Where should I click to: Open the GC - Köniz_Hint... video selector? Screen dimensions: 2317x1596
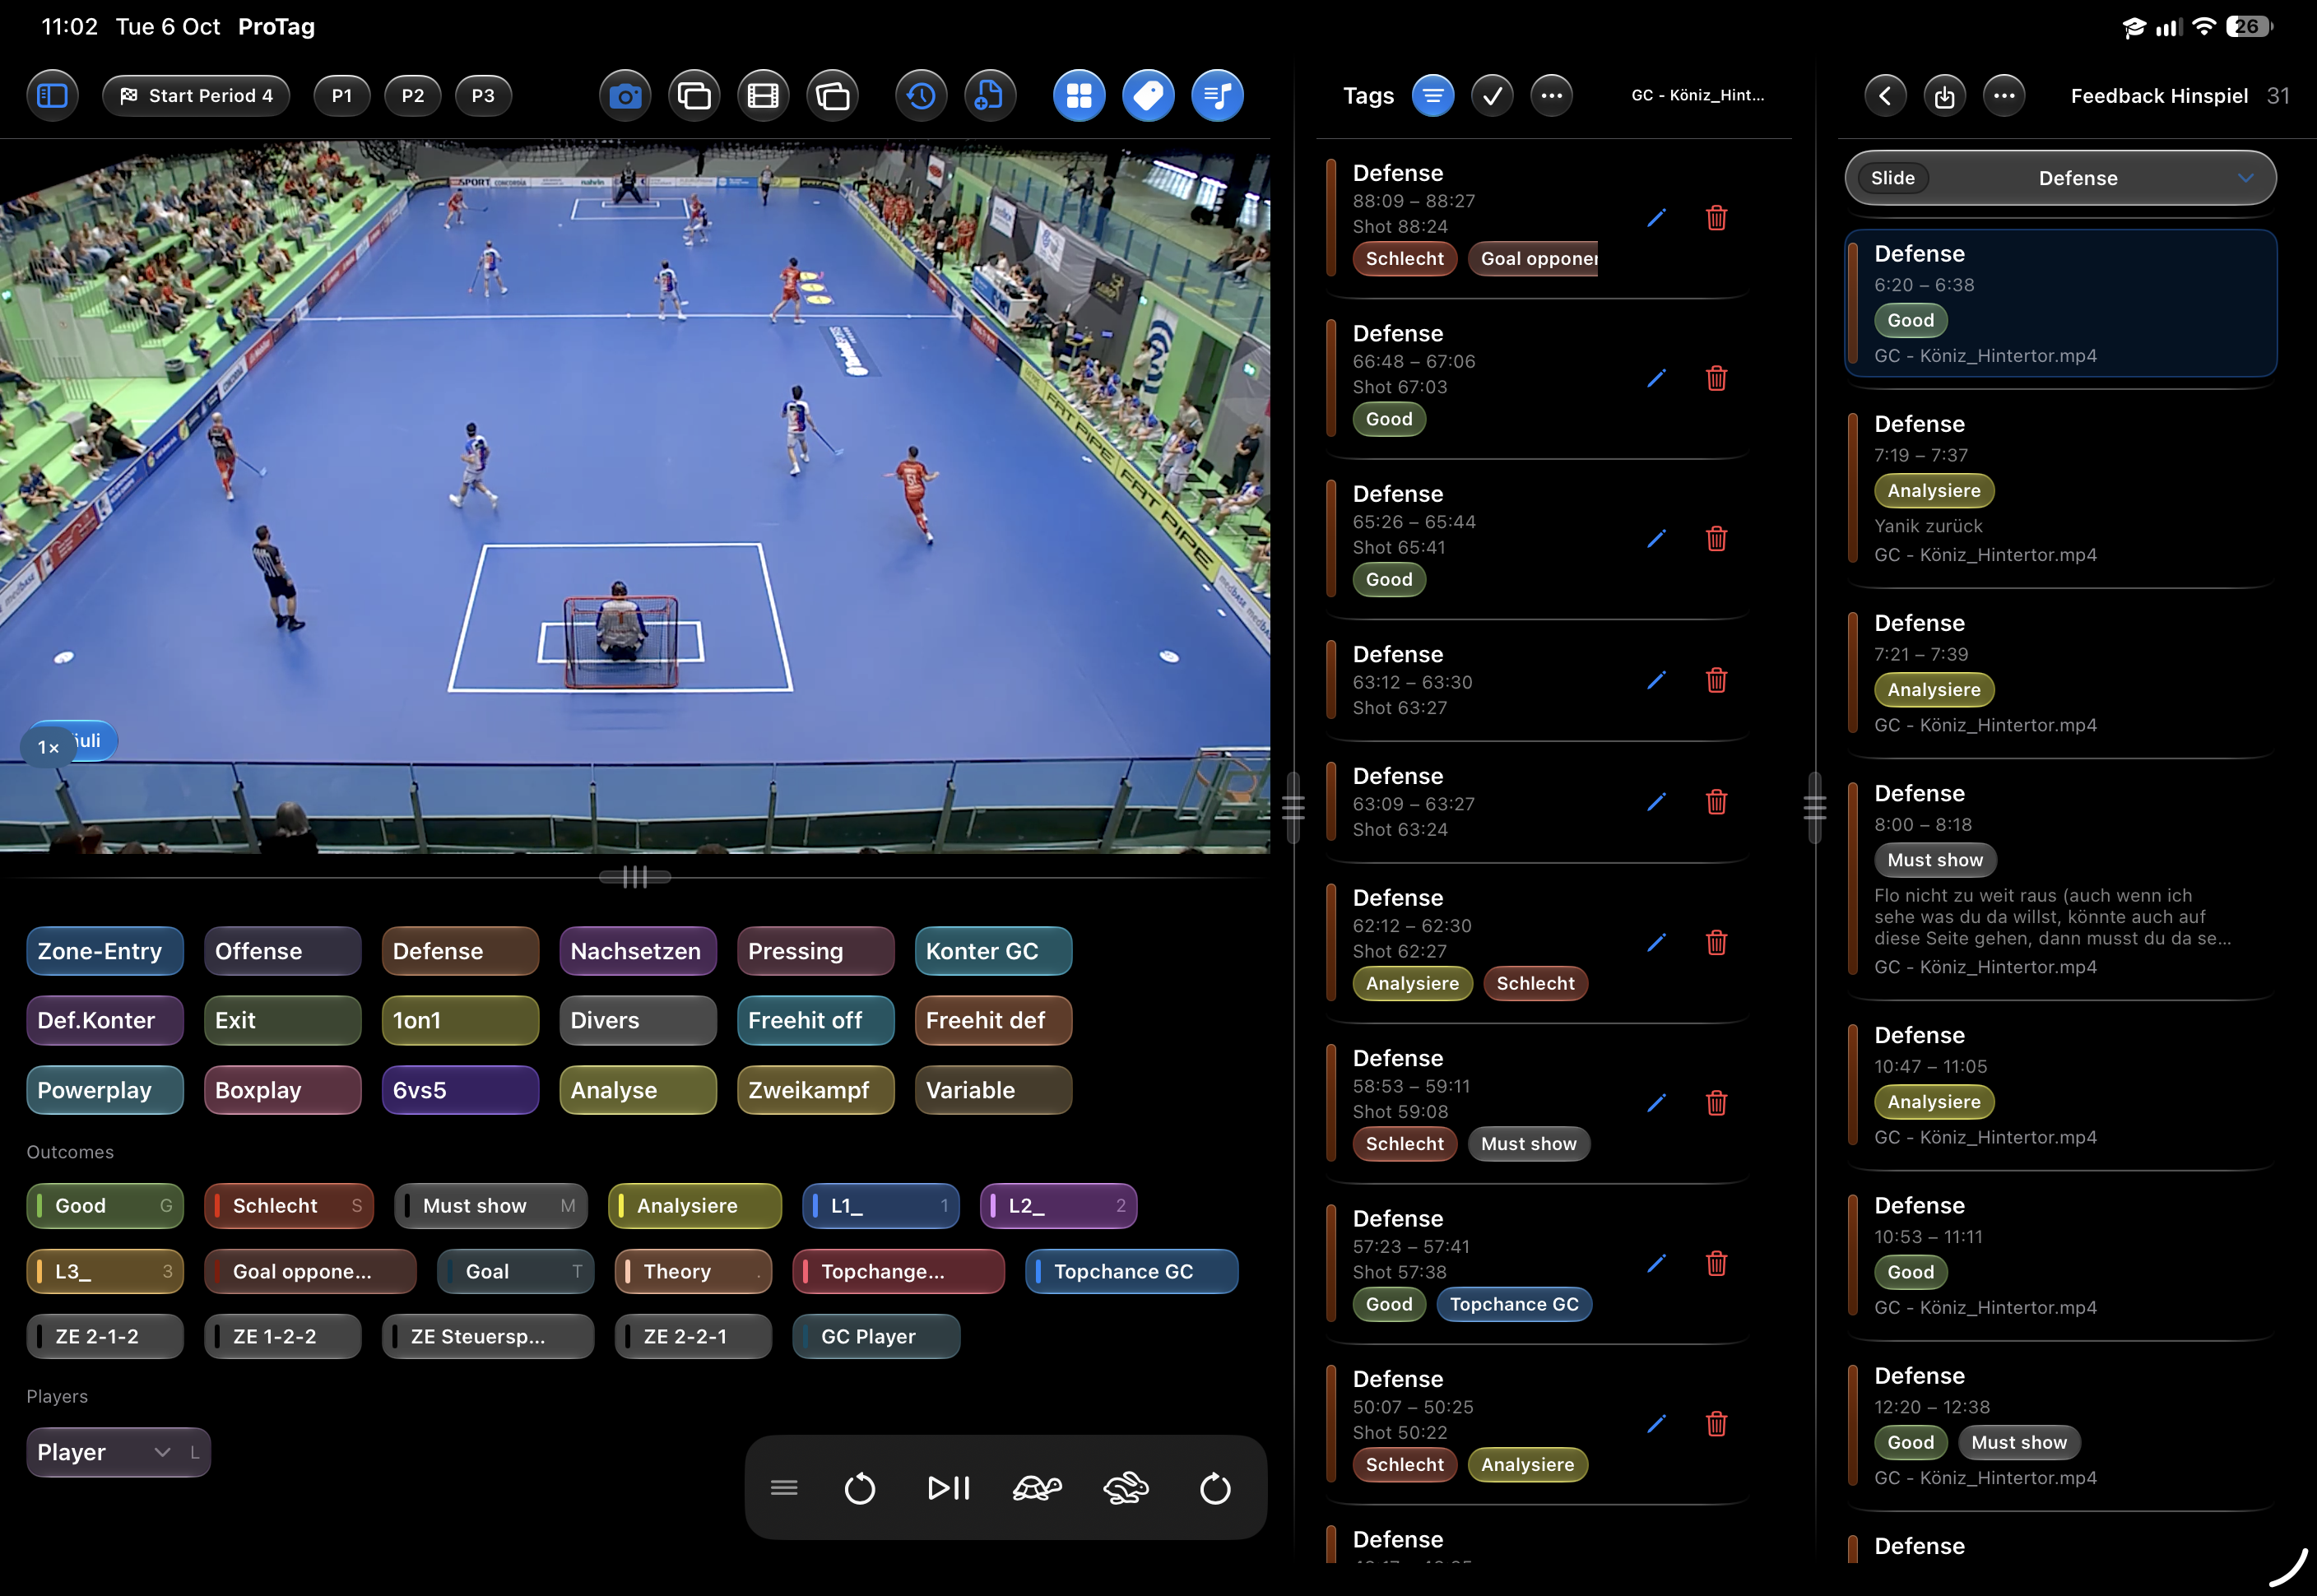(1698, 96)
